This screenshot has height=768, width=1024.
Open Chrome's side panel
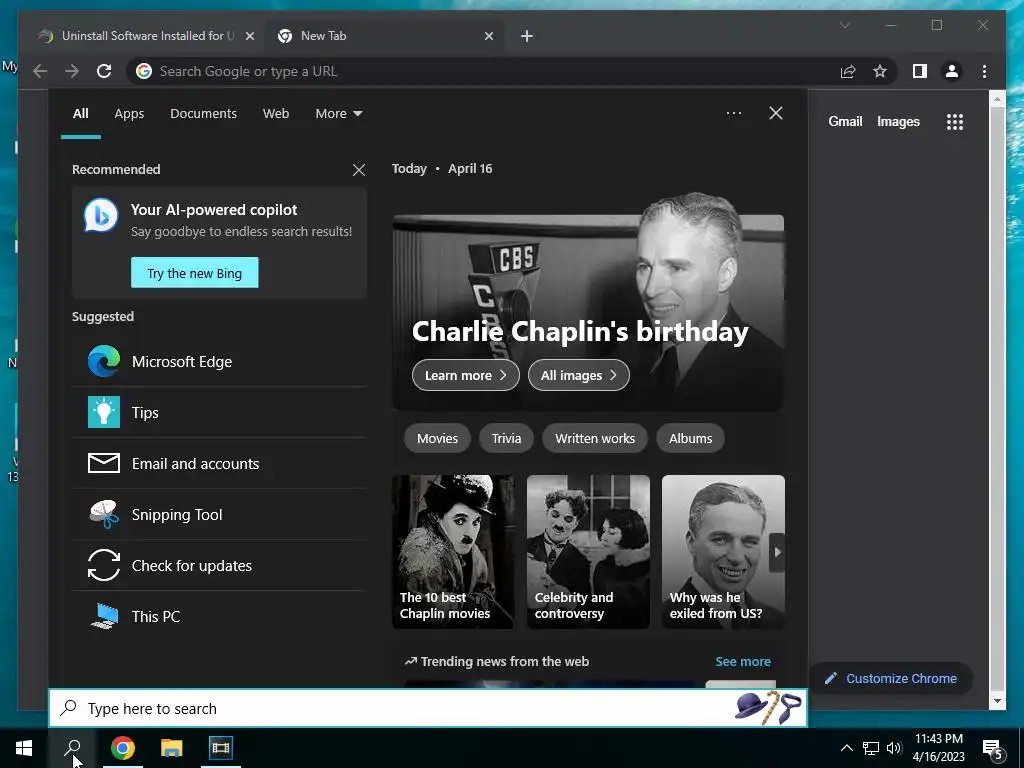click(920, 71)
